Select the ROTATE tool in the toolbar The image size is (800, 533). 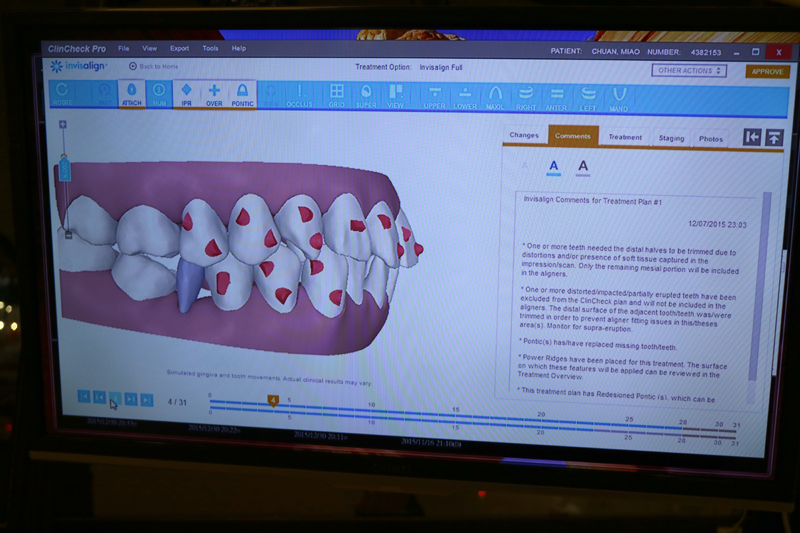point(62,94)
